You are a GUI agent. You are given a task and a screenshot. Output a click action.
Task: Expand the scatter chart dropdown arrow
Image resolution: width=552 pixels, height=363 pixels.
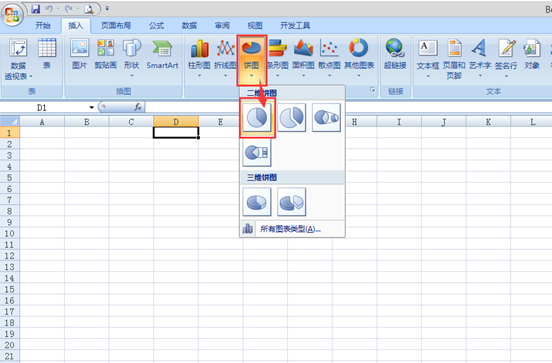point(330,75)
